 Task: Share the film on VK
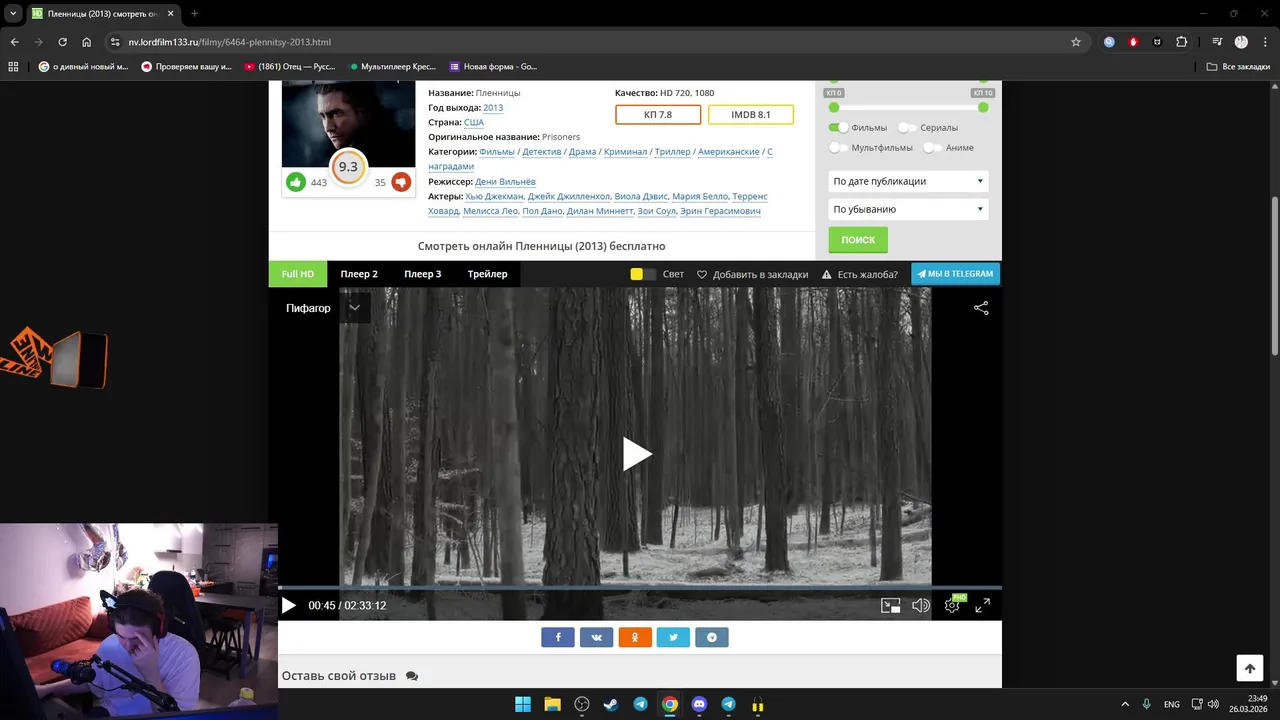pyautogui.click(x=596, y=637)
